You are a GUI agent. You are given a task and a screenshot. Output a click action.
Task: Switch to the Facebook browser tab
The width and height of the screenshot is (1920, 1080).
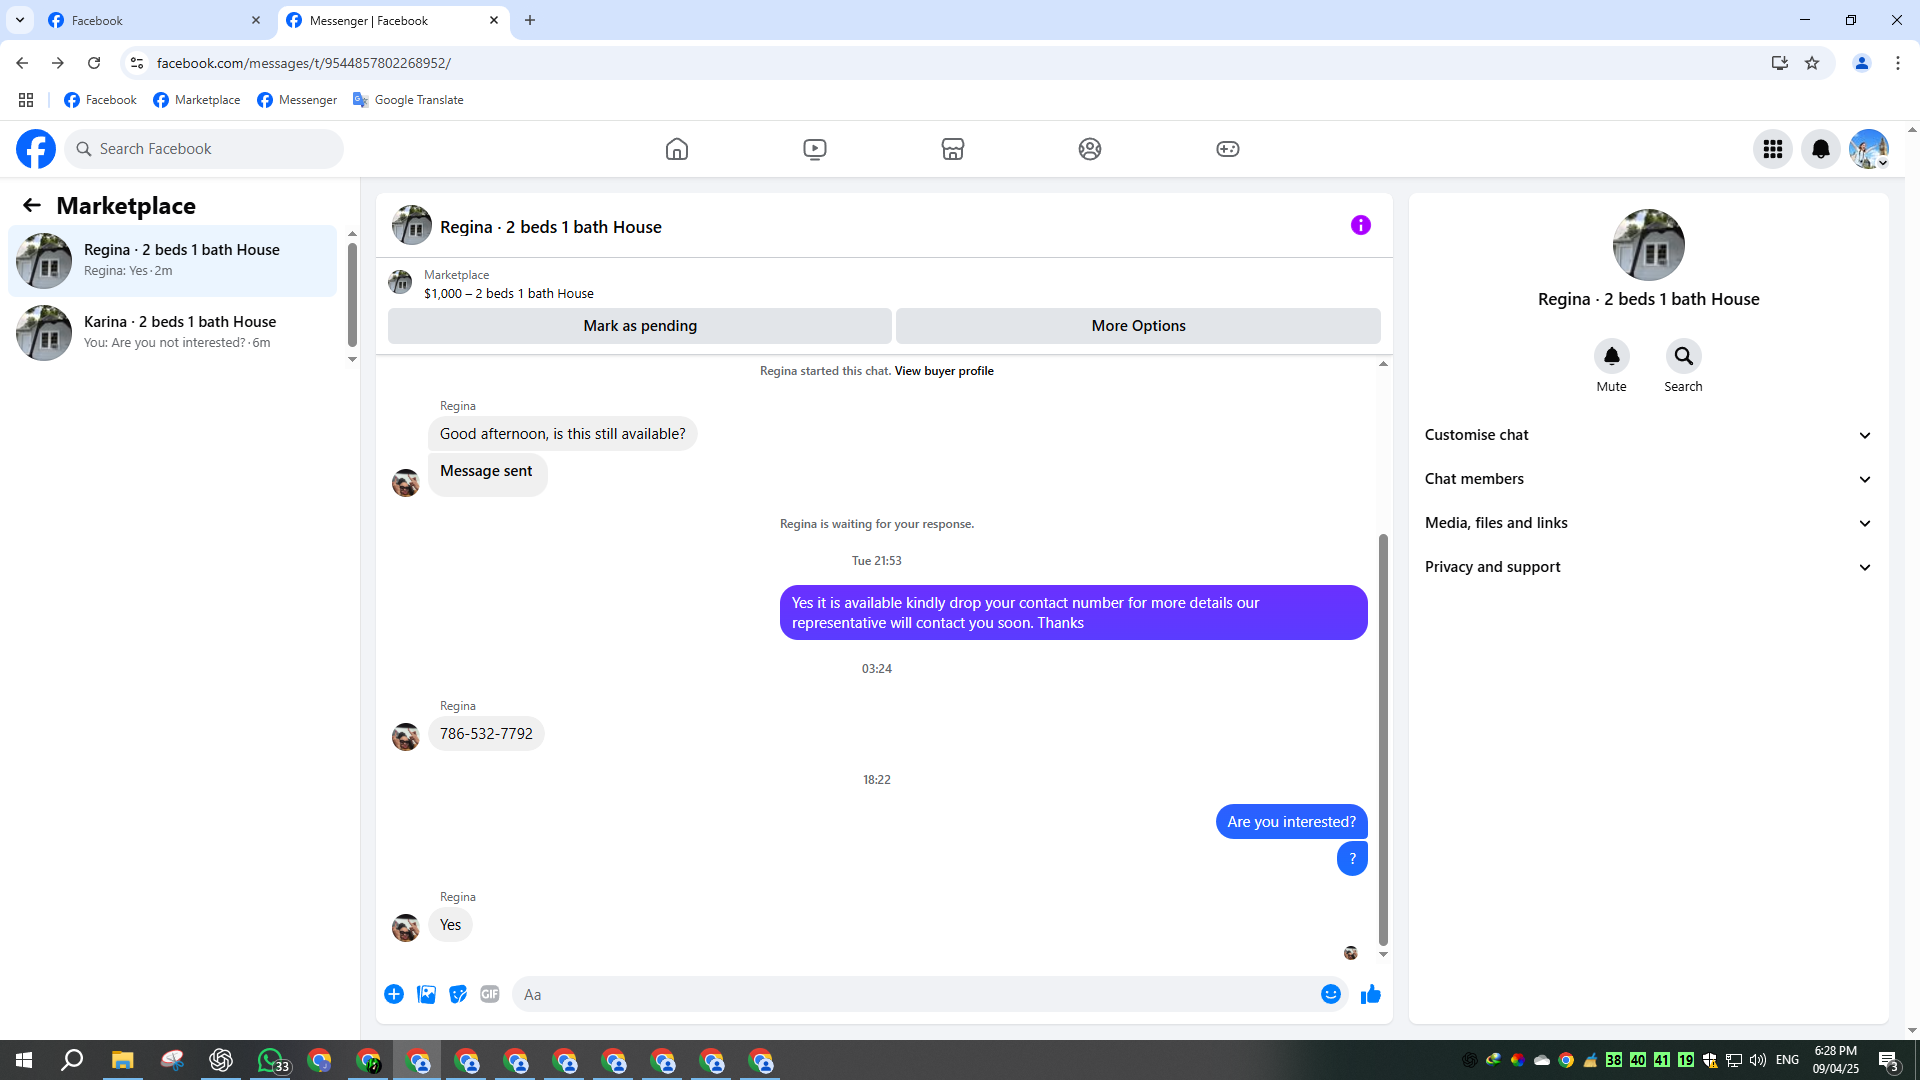155,20
